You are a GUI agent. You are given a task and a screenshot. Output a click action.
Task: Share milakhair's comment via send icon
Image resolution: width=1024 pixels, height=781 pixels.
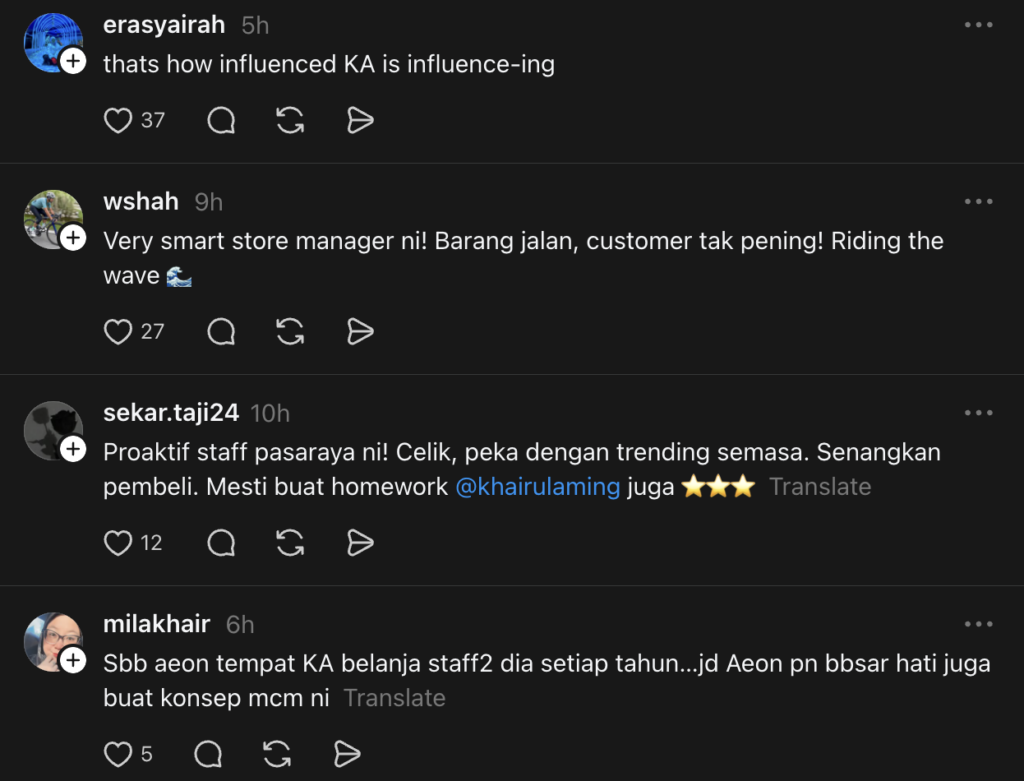(x=346, y=754)
